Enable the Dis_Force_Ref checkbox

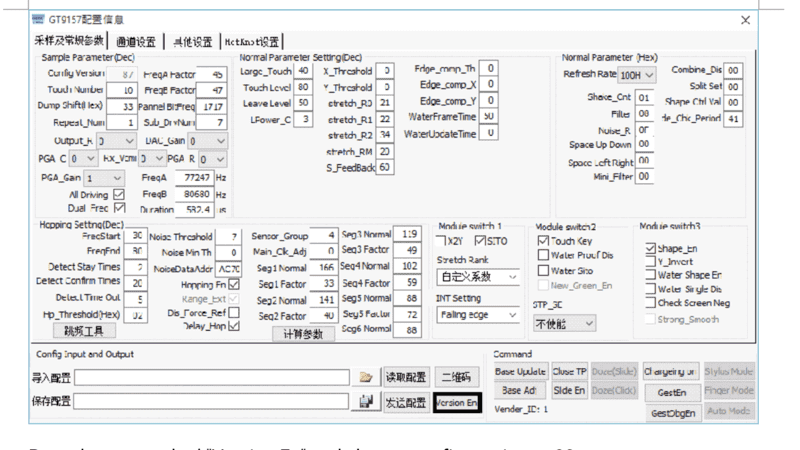(x=234, y=312)
